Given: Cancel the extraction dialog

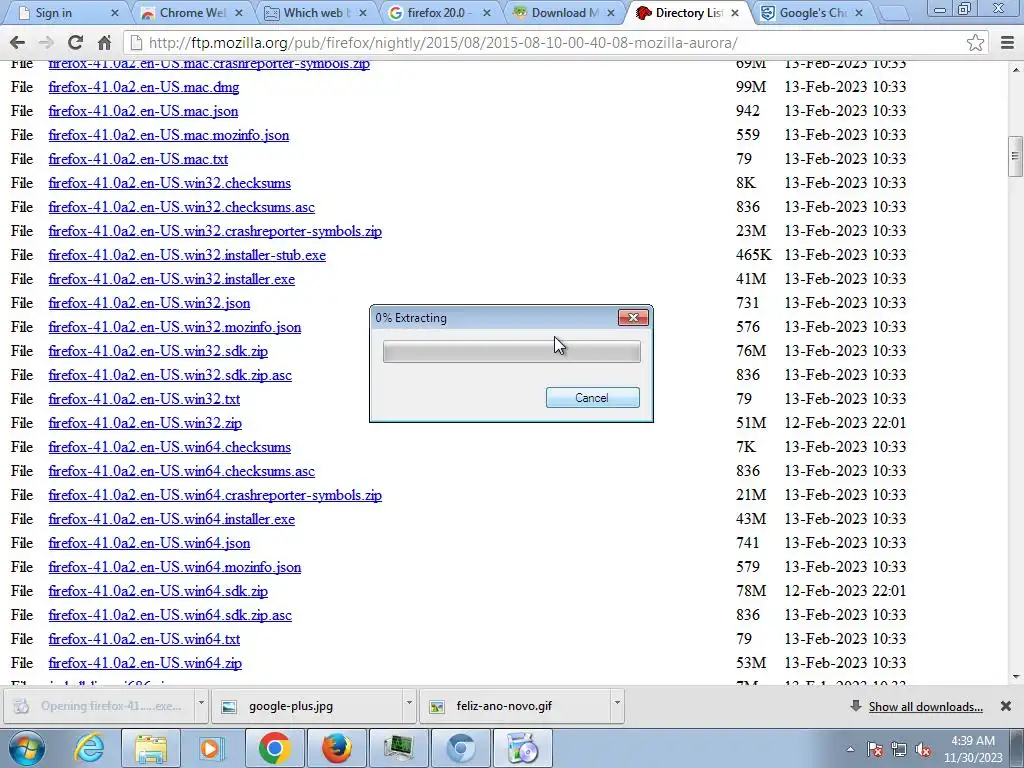Looking at the screenshot, I should (592, 398).
